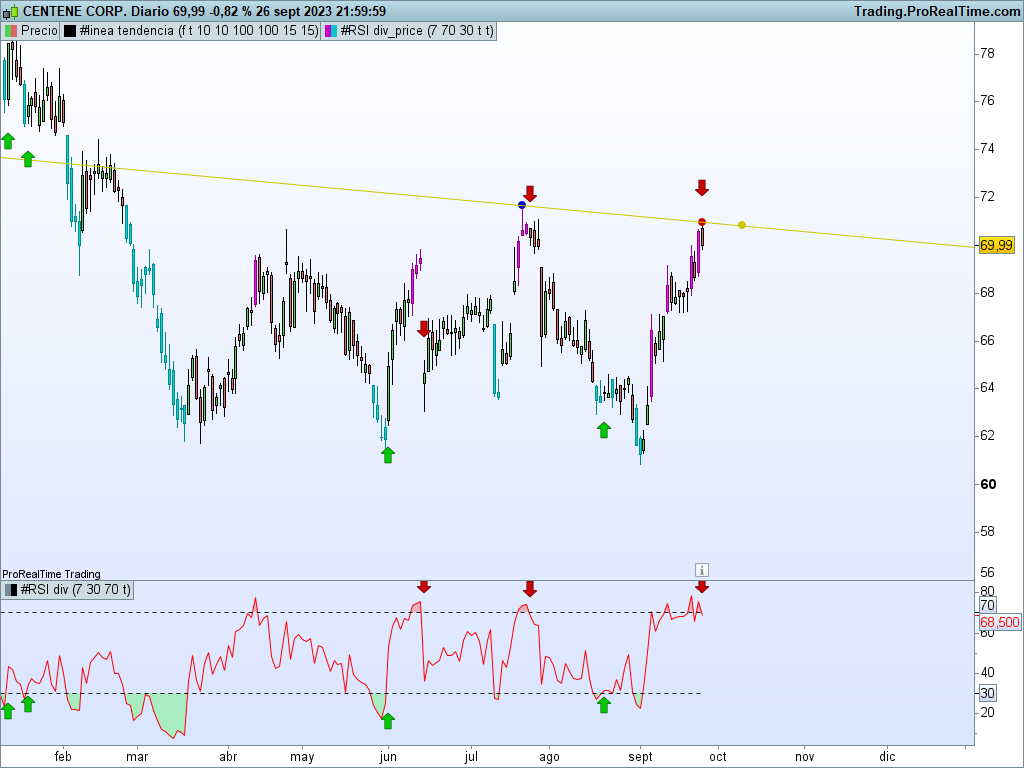Click the jun label on time axis

[x=388, y=757]
